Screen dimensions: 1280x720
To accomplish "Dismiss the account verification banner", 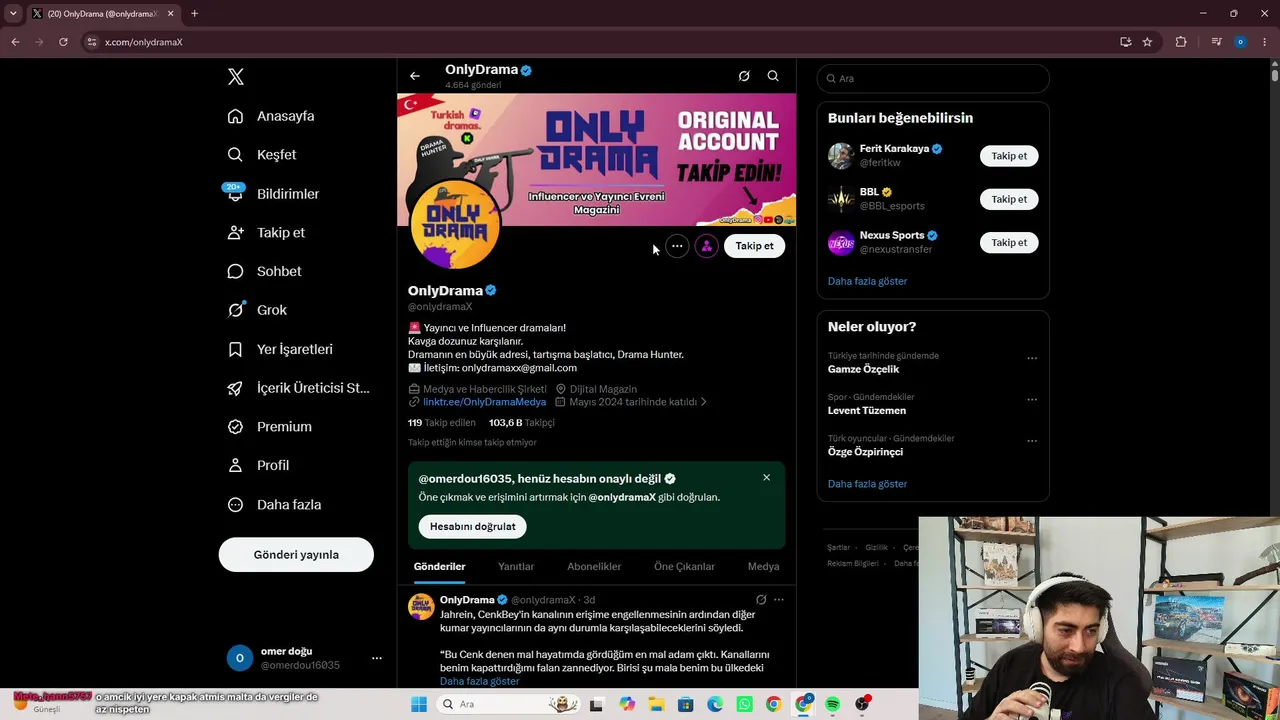I will pos(767,478).
